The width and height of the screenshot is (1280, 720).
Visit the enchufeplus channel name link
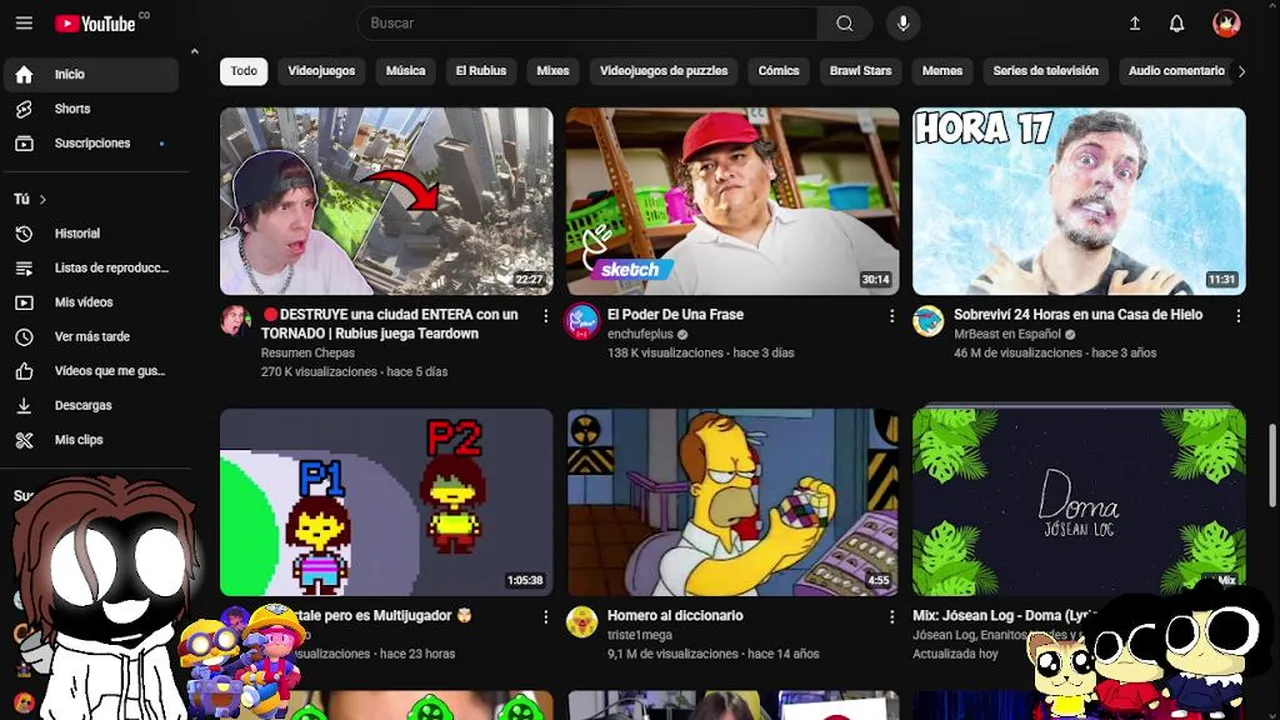tap(640, 334)
